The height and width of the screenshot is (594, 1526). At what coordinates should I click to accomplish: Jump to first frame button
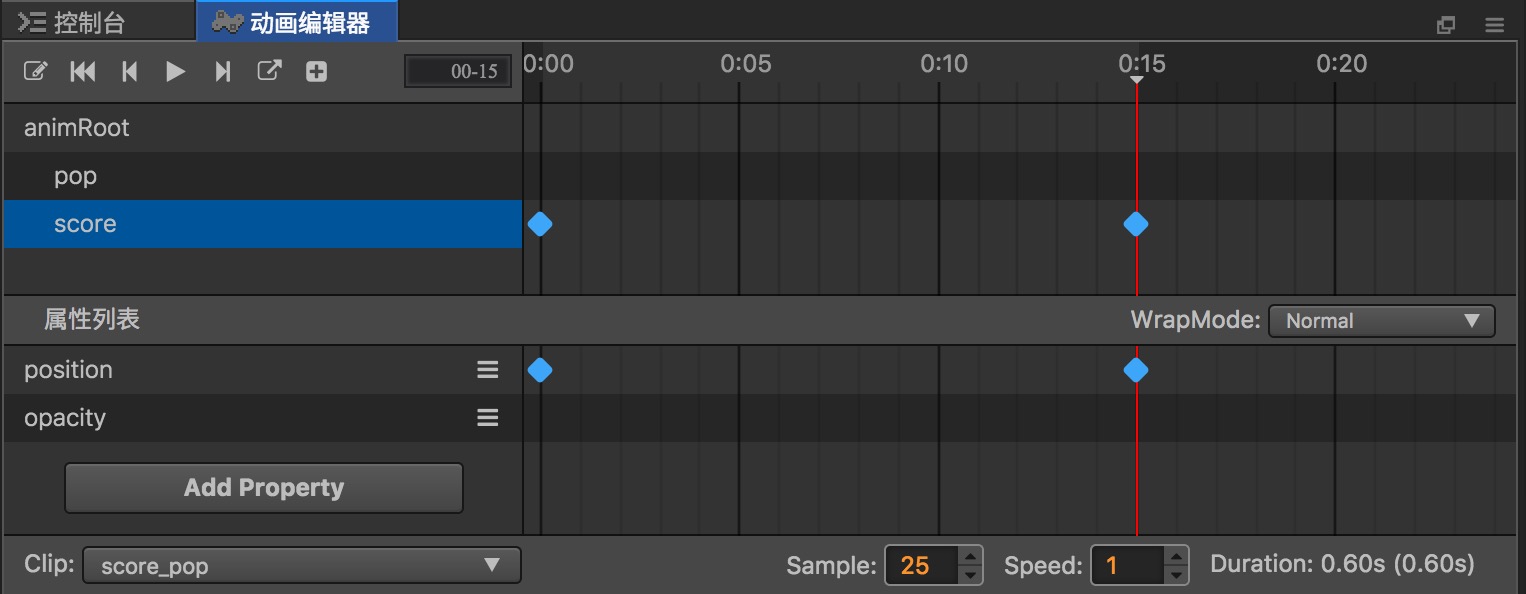point(83,71)
